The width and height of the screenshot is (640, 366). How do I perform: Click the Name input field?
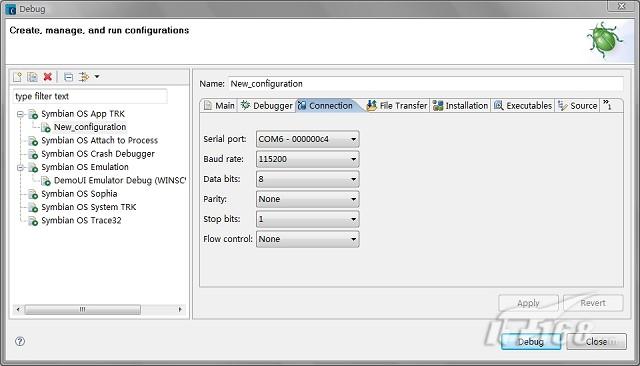tap(425, 84)
